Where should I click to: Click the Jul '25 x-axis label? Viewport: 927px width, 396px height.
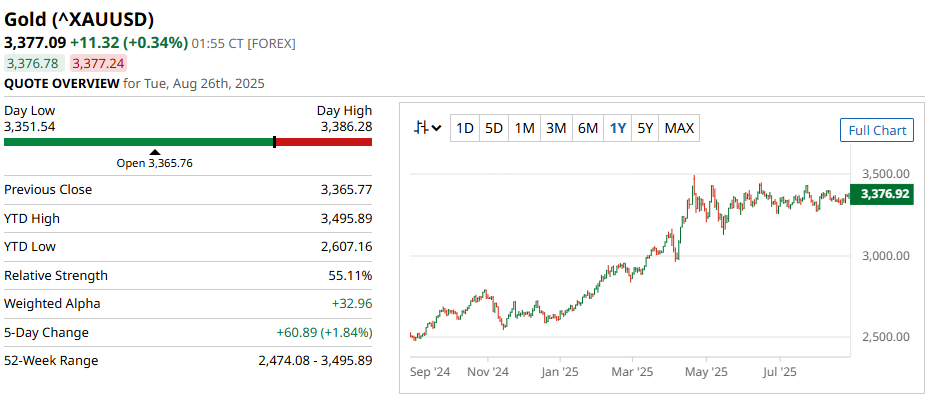780,373
